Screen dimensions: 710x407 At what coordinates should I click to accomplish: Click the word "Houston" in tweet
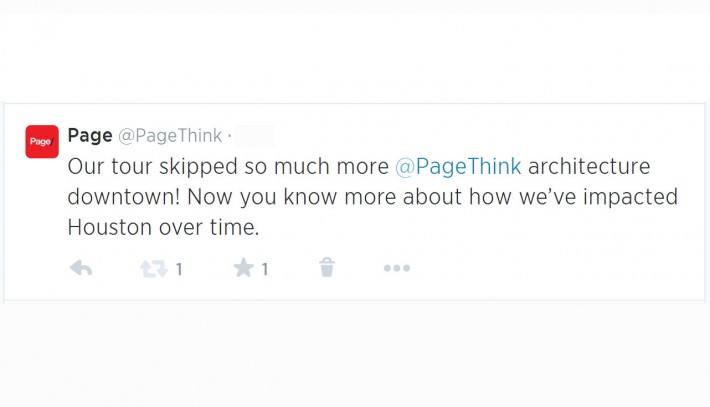click(x=109, y=227)
